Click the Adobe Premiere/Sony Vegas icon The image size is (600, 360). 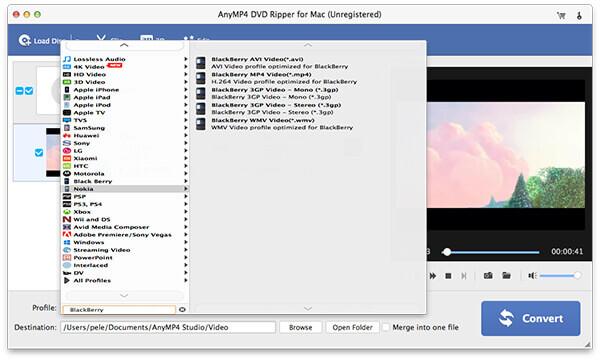(67, 235)
